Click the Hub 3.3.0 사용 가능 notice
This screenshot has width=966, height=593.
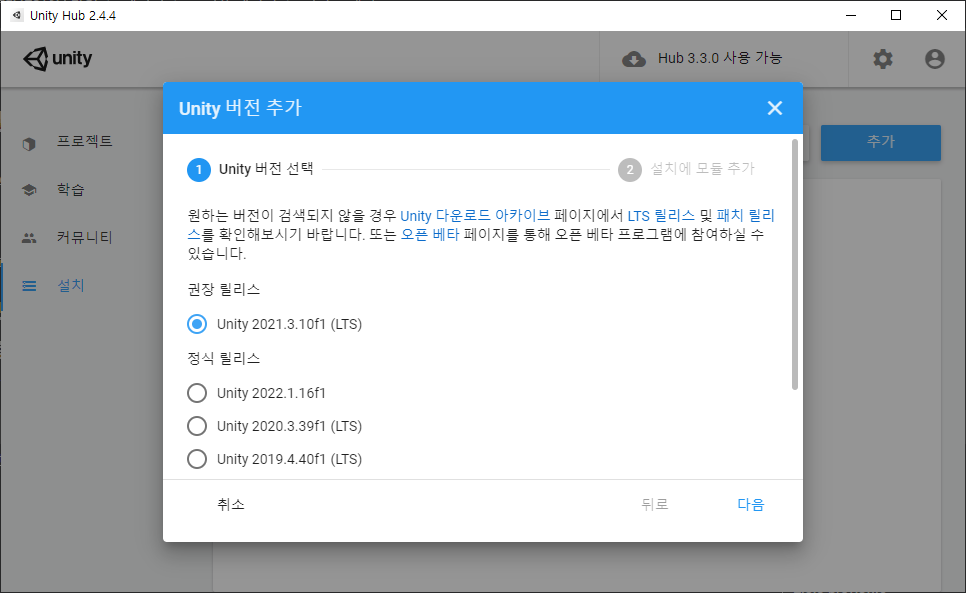[x=720, y=58]
